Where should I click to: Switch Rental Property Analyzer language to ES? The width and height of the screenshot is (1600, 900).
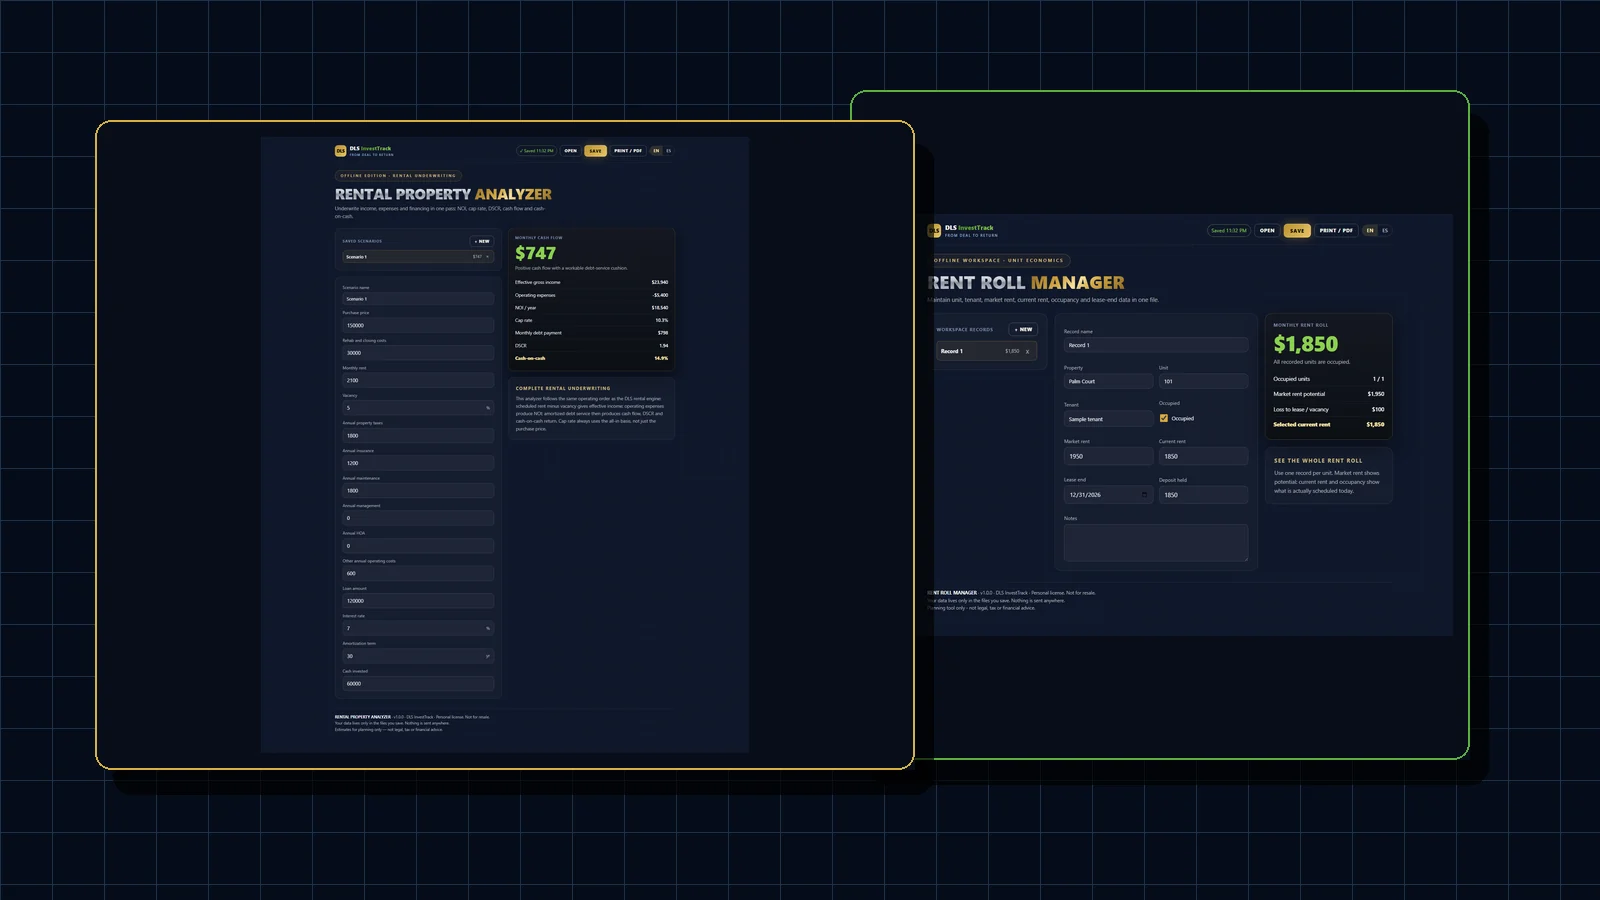669,151
